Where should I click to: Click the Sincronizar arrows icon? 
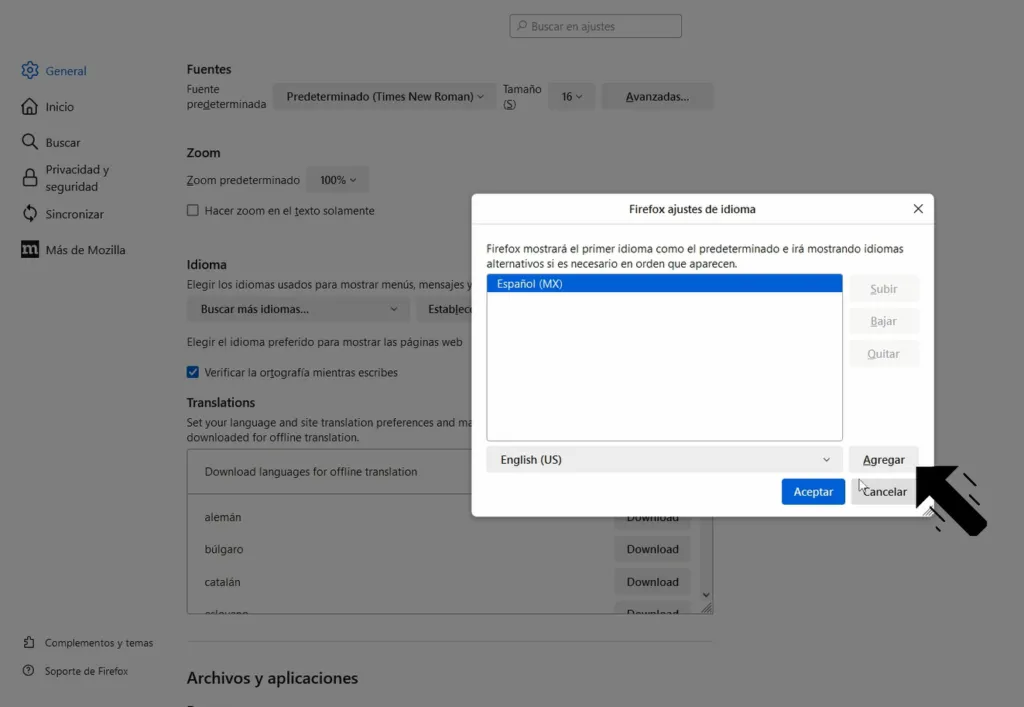point(29,213)
